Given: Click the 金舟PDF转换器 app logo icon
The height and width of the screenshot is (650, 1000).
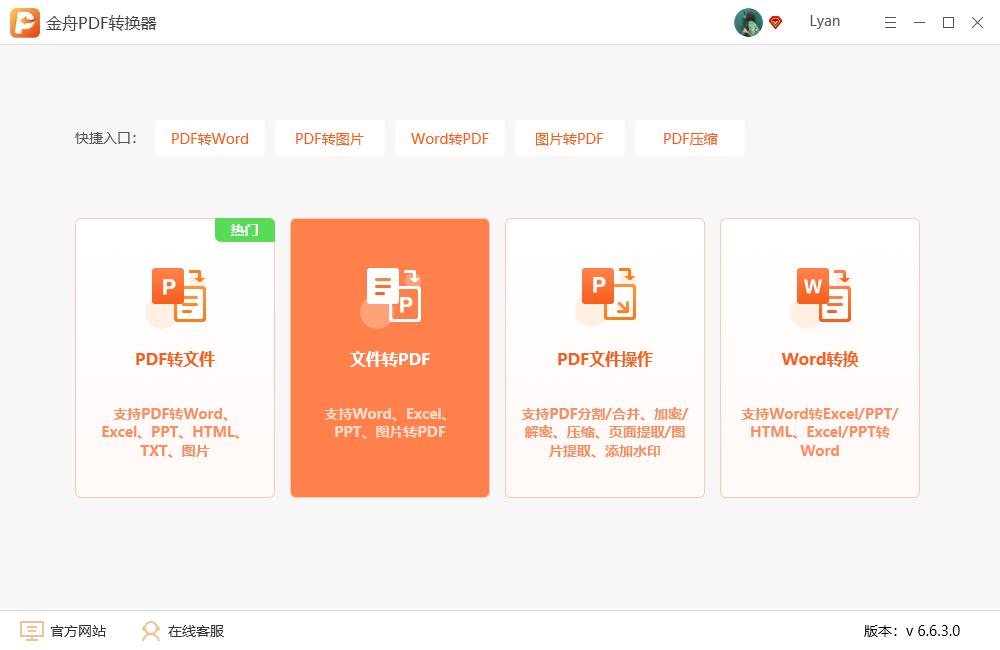Looking at the screenshot, I should (x=20, y=21).
